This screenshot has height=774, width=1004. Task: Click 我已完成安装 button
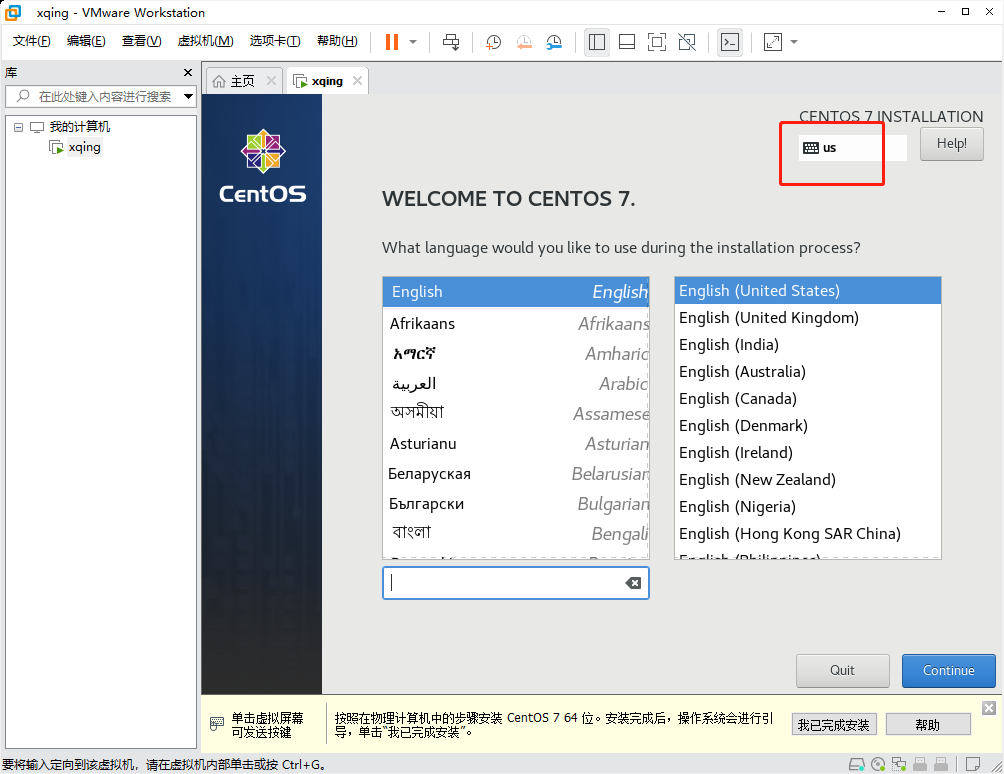tap(834, 725)
